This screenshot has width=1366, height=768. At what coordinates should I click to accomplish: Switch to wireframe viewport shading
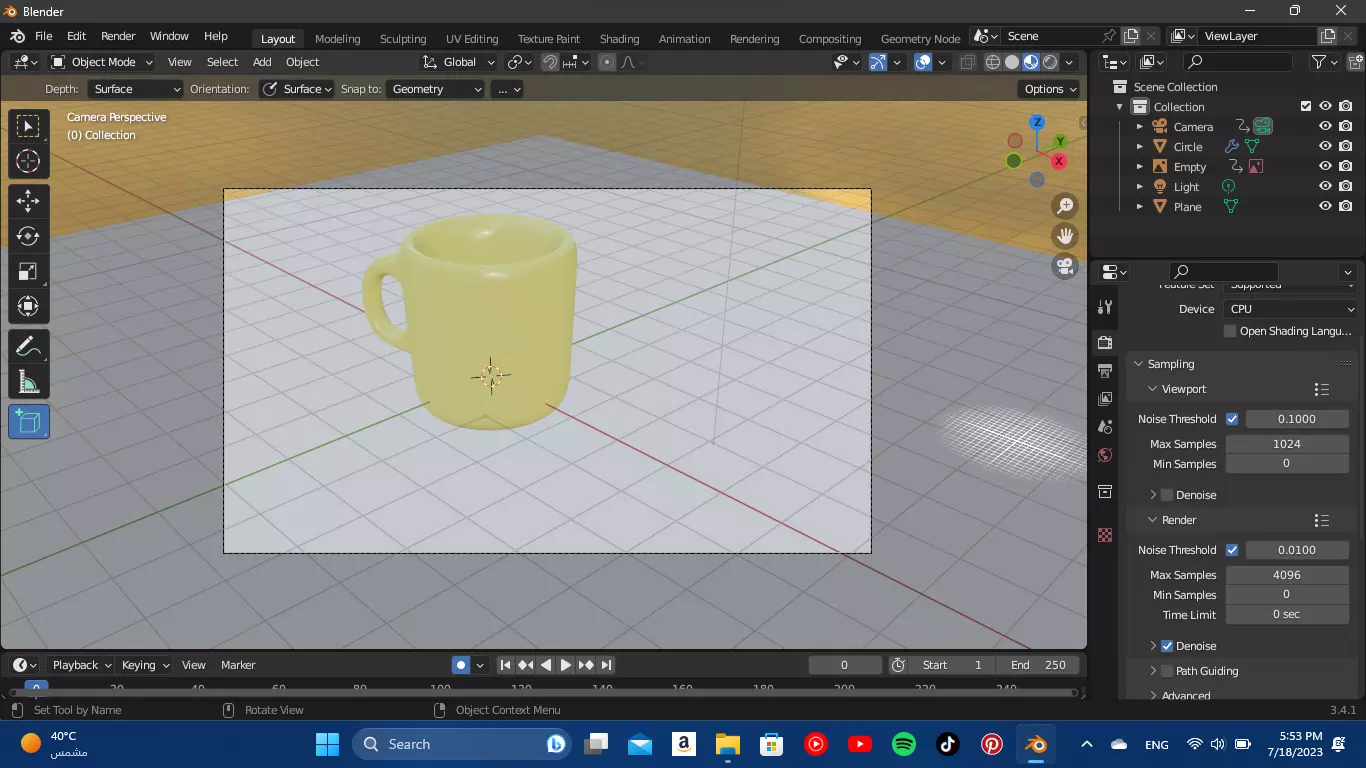993,62
